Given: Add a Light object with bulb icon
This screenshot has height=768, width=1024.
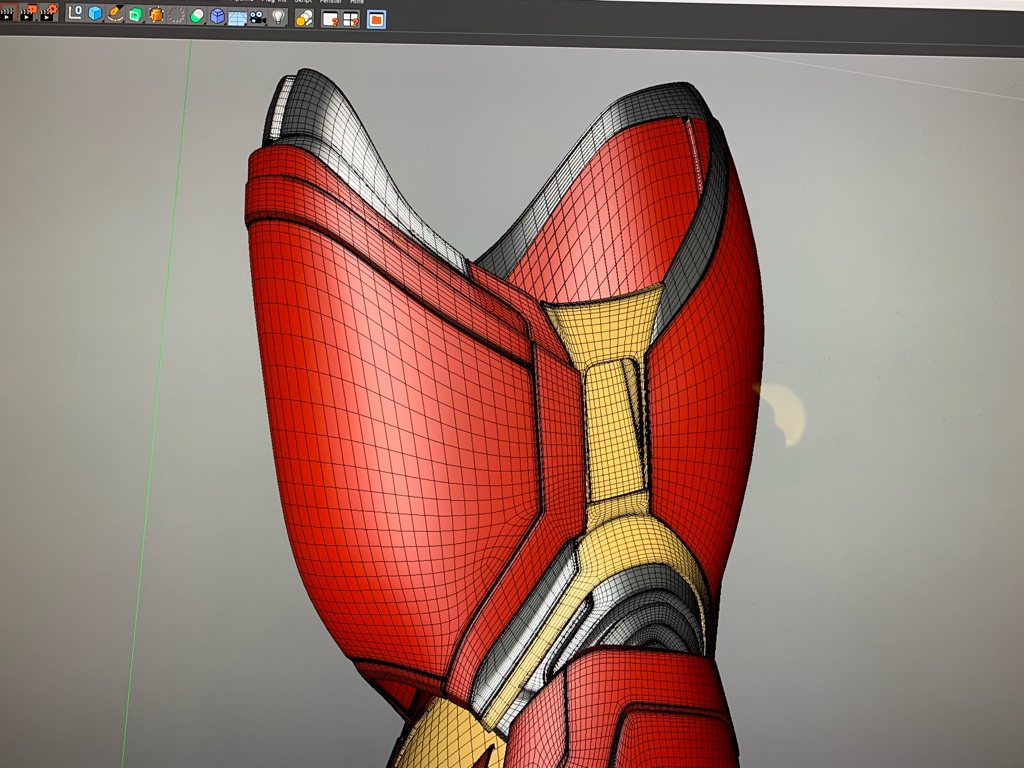Looking at the screenshot, I should coord(278,17).
